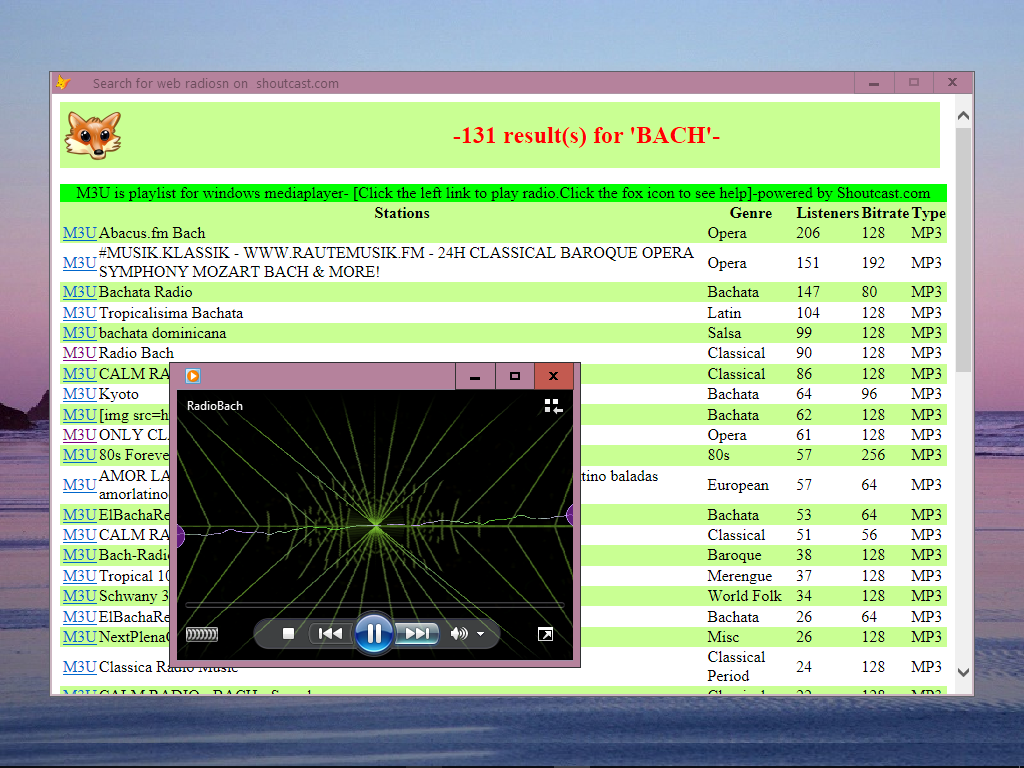Image resolution: width=1024 pixels, height=768 pixels.
Task: Minimize the shoutcast search window
Action: 874,83
